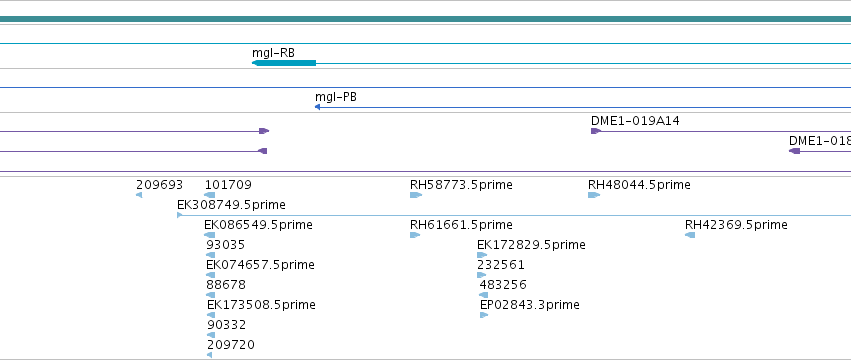Viewport: 851px width, 360px height.
Task: Click the RH58773.5prime EST arrow
Action: (x=416, y=195)
